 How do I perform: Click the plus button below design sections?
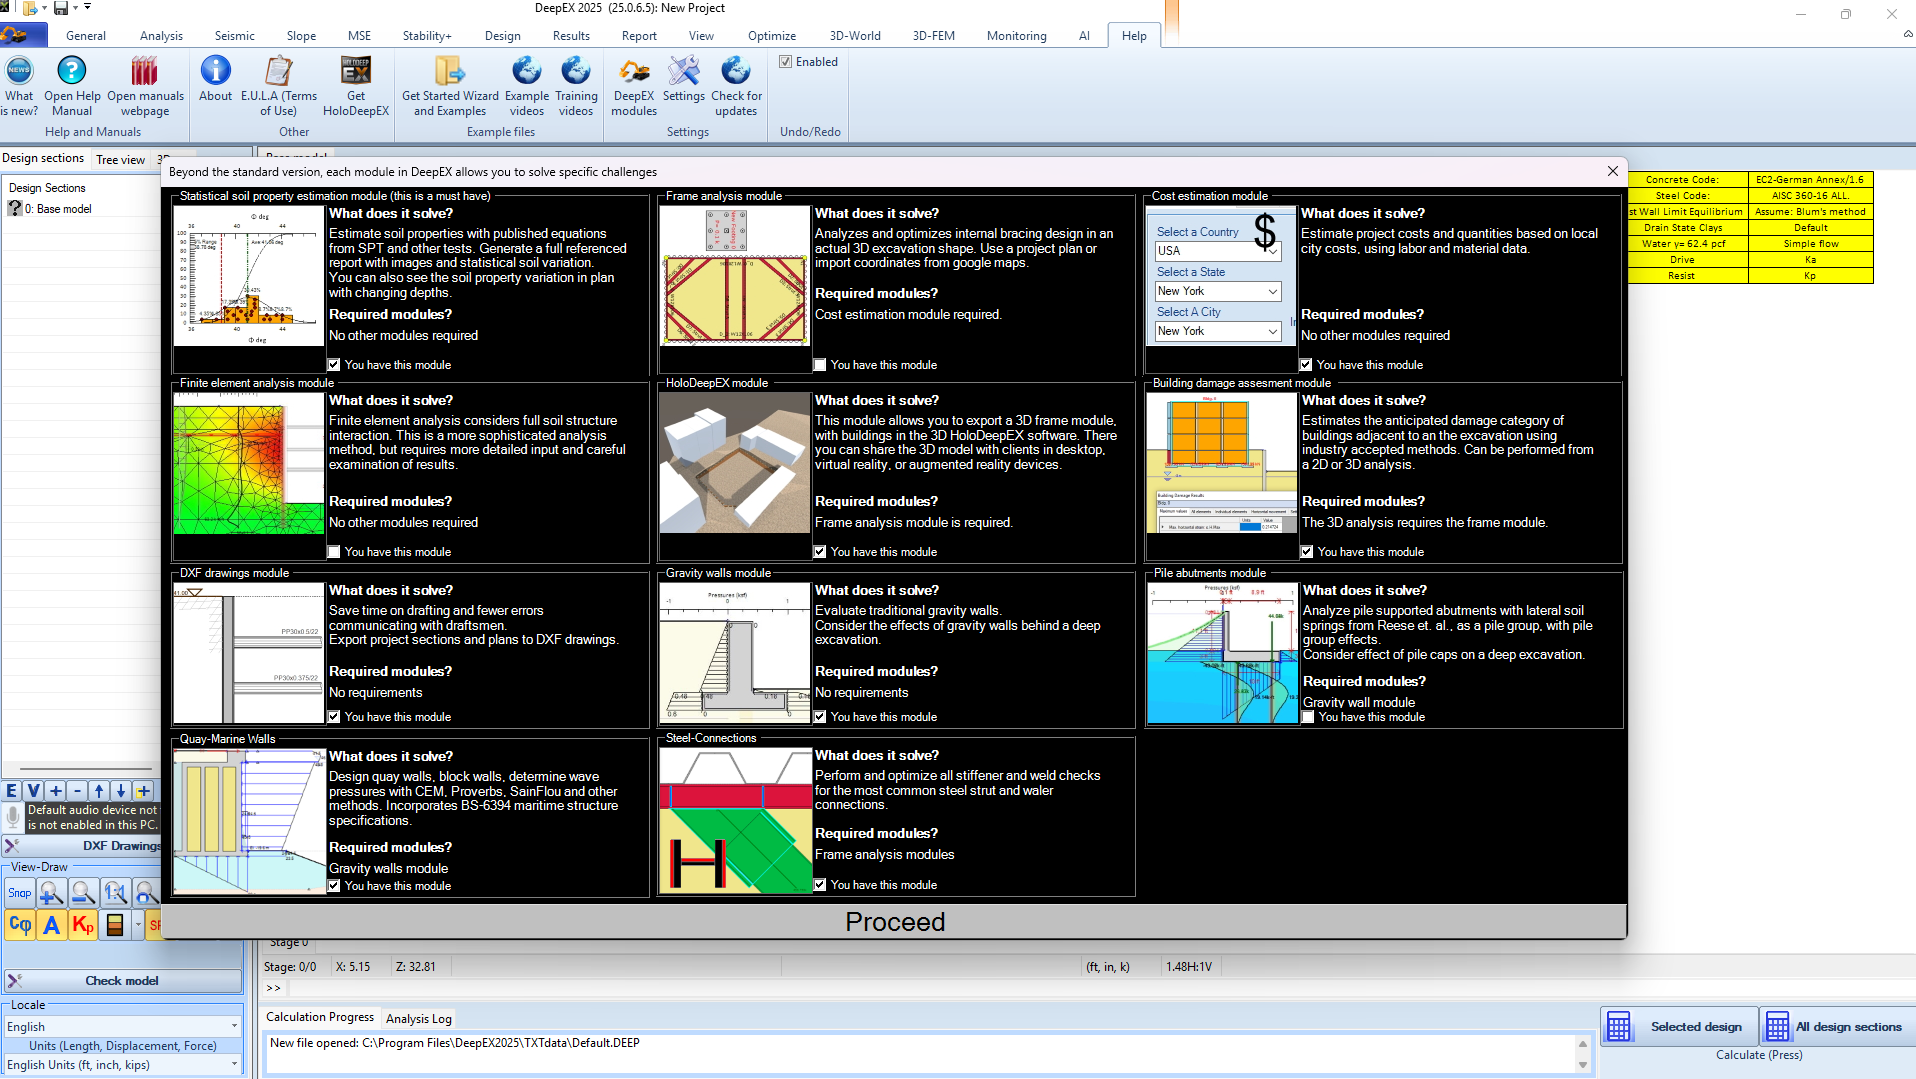pos(56,790)
